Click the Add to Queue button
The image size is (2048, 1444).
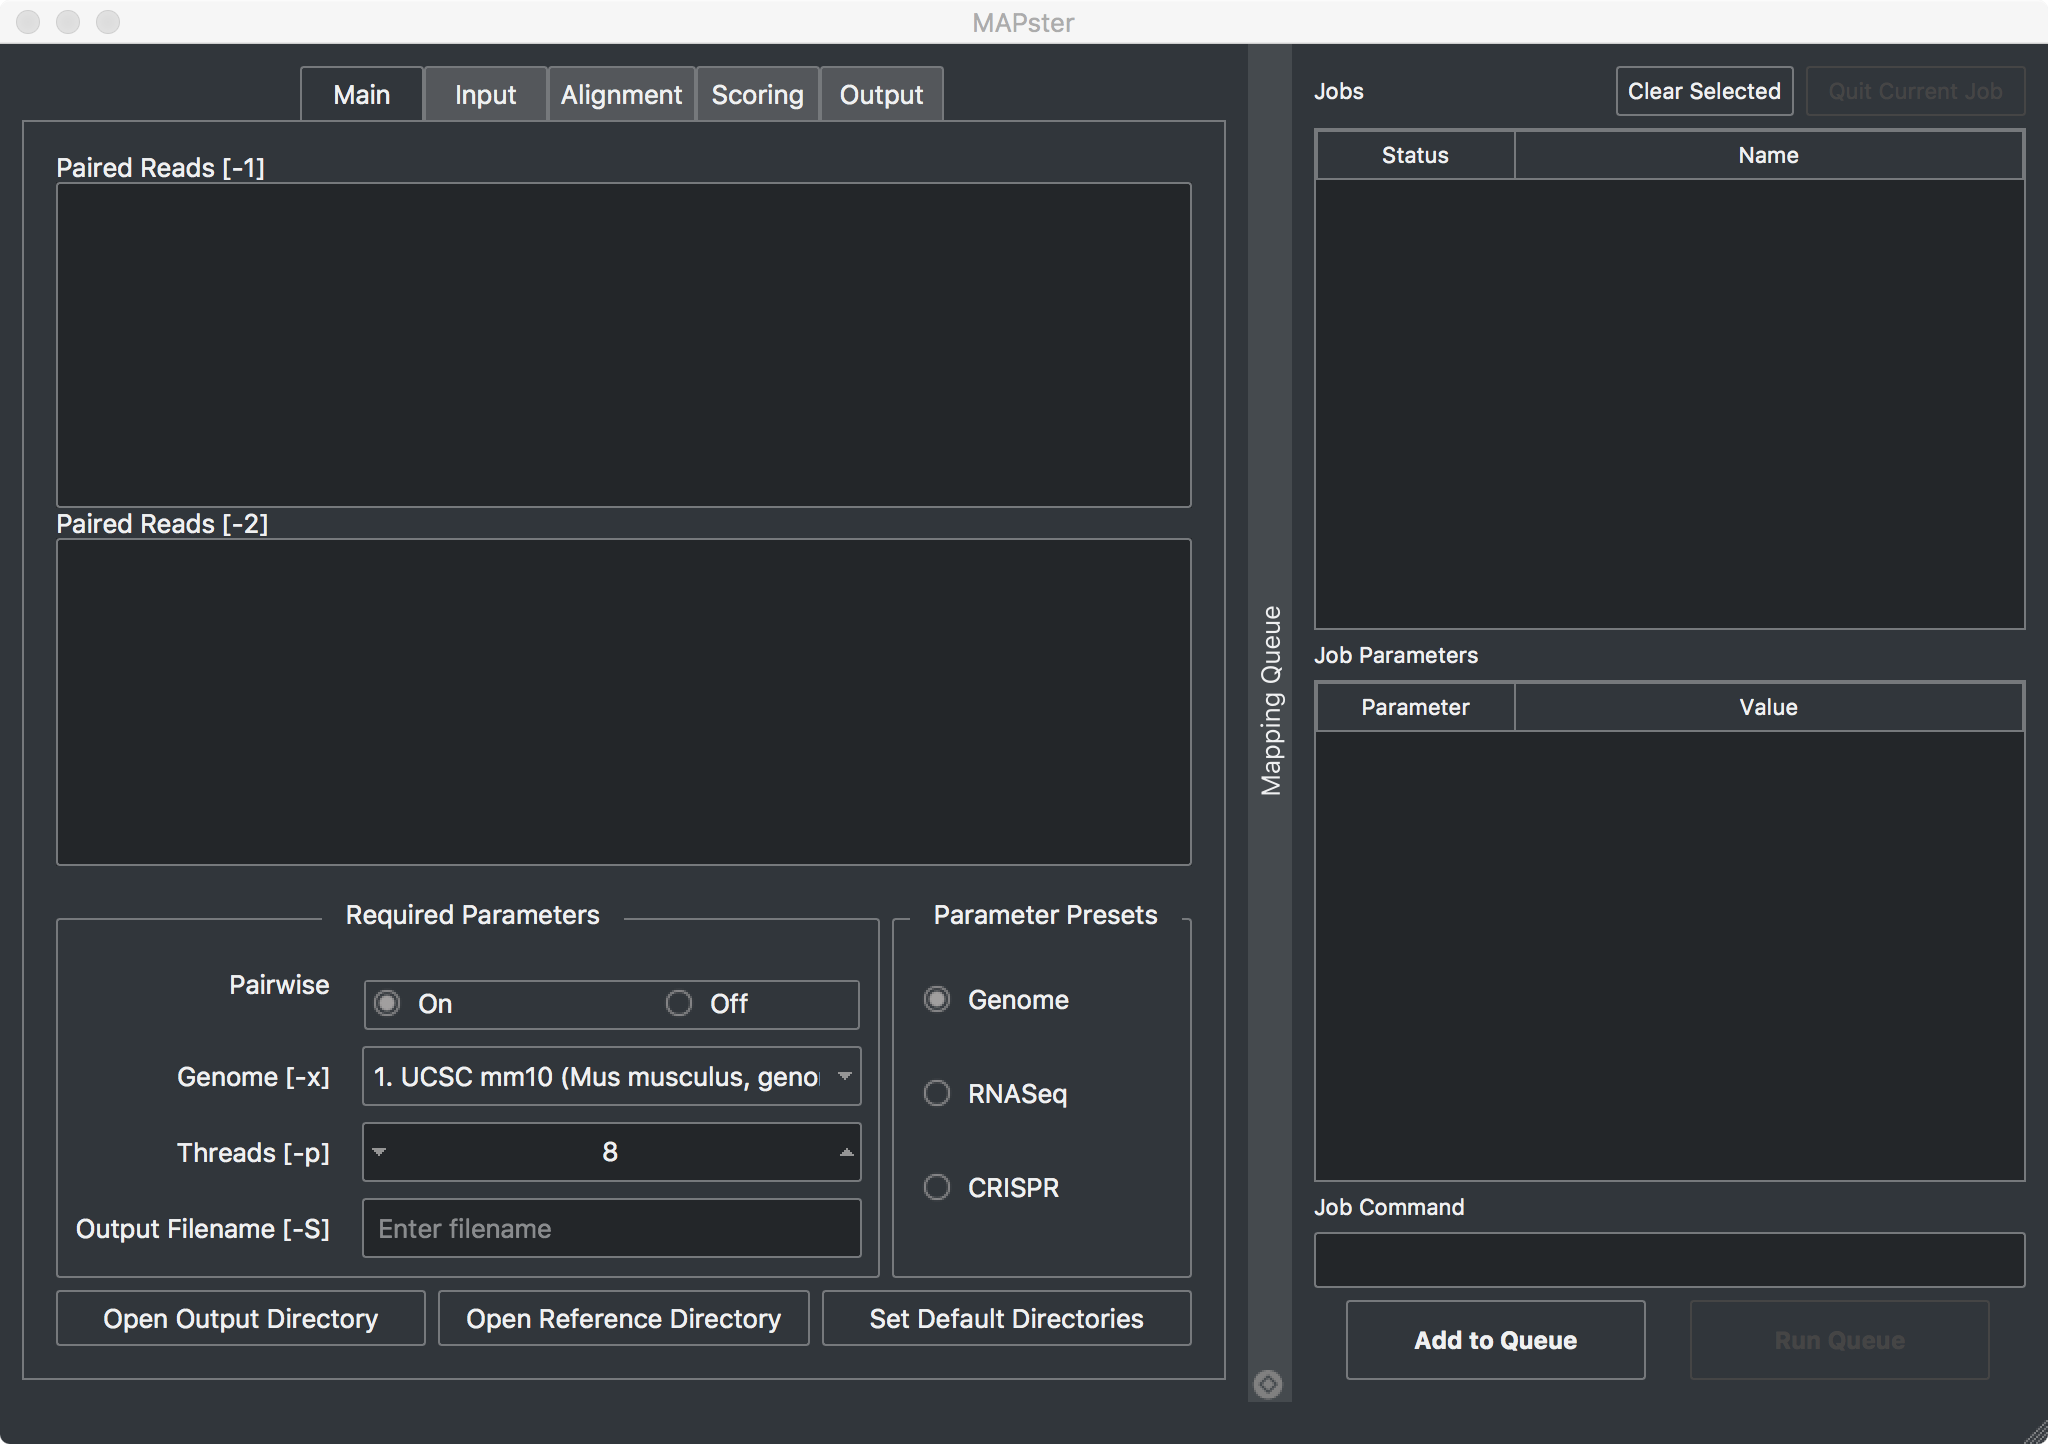(x=1495, y=1340)
